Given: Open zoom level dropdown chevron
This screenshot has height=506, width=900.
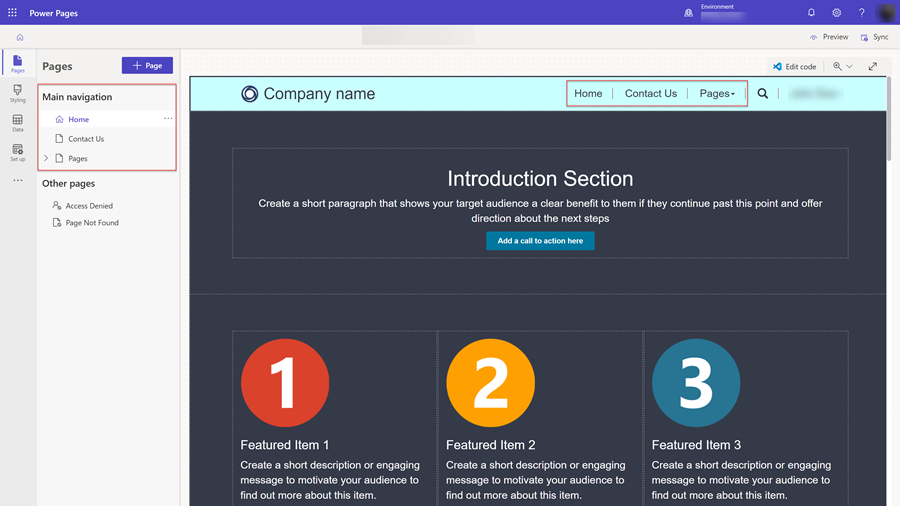Looking at the screenshot, I should 850,67.
